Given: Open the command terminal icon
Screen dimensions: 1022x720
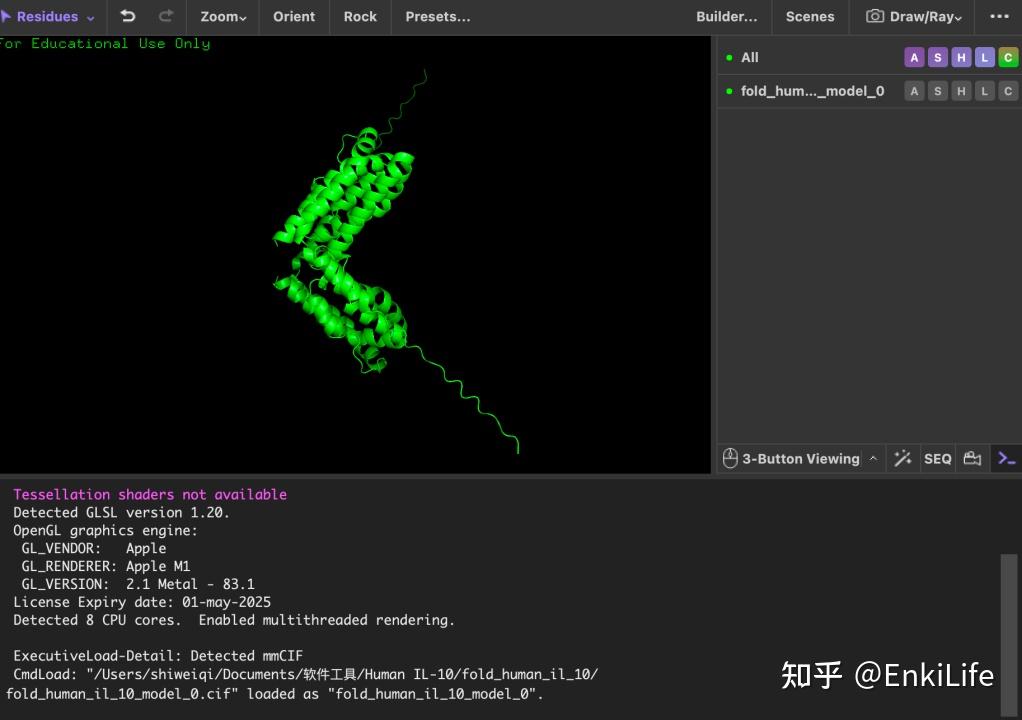Looking at the screenshot, I should point(1006,458).
